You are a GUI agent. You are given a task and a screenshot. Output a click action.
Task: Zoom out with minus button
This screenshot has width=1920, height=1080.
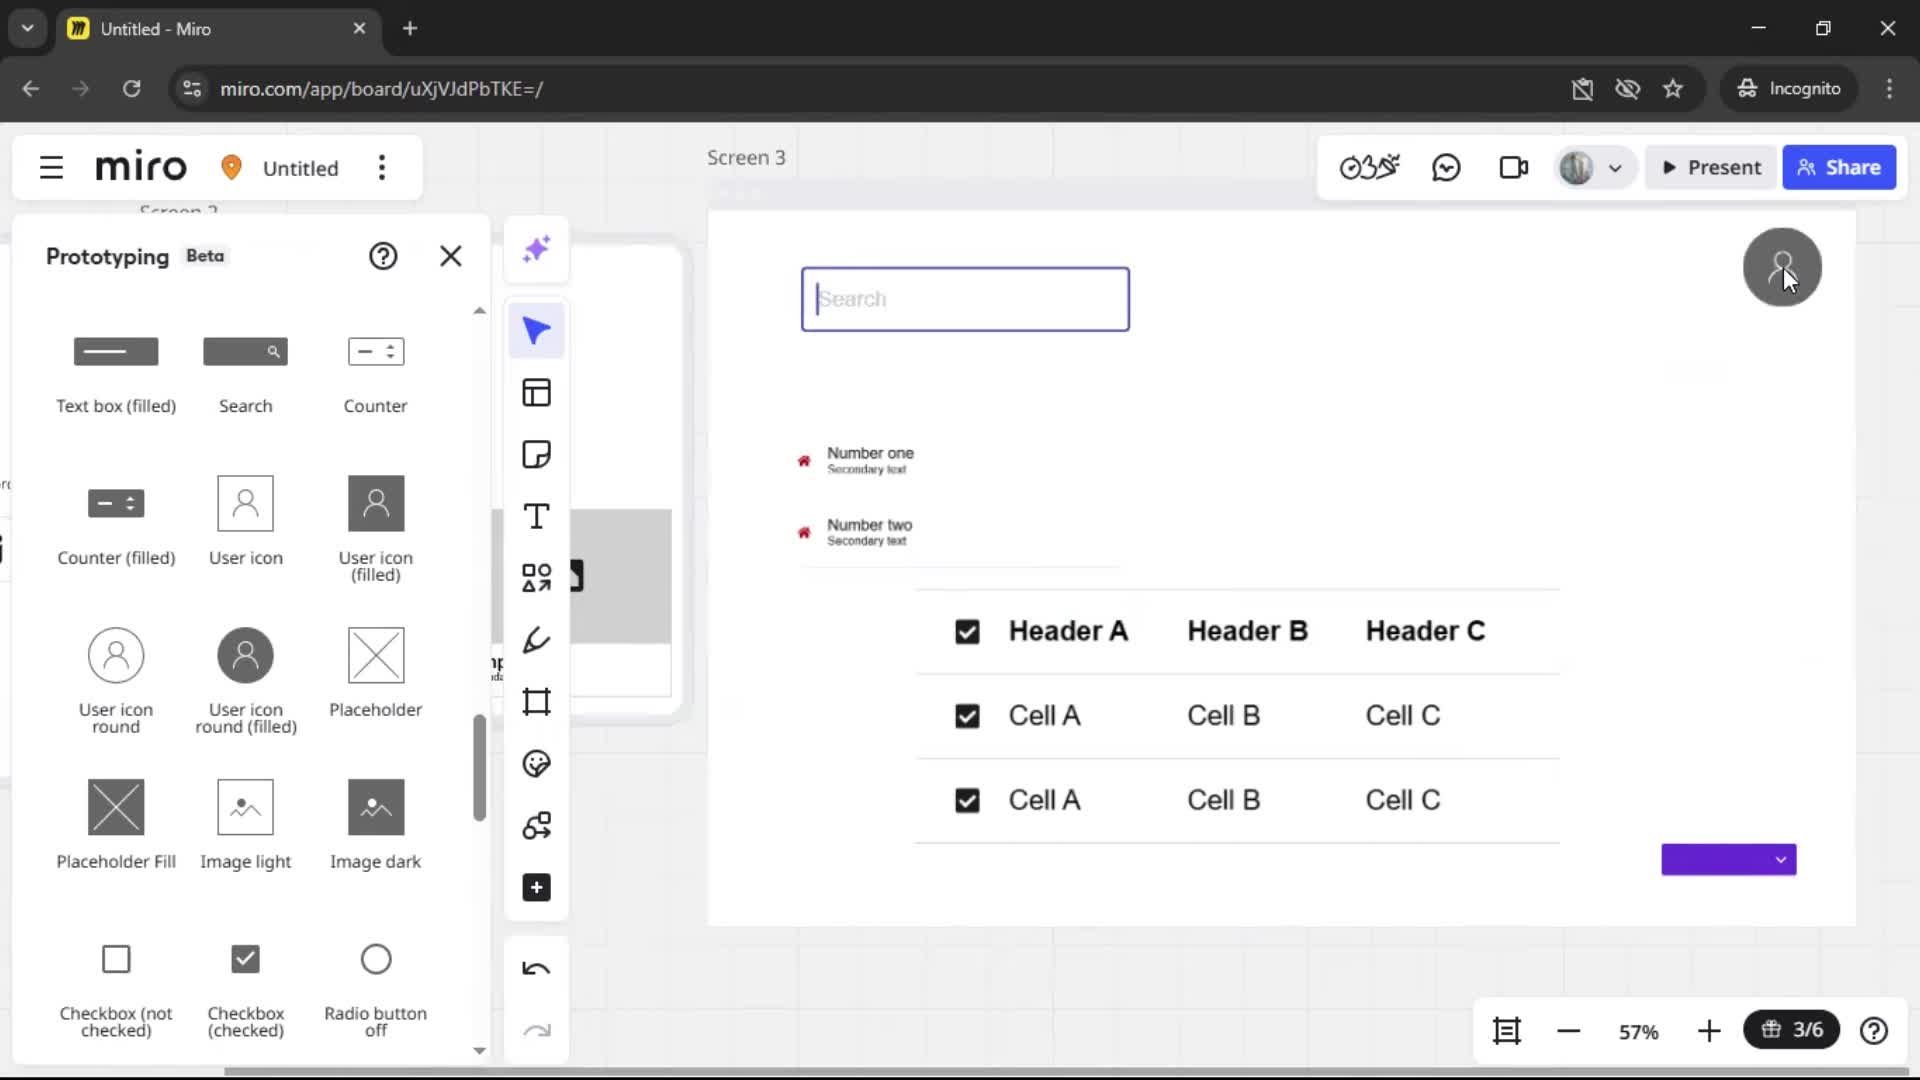click(1569, 1031)
